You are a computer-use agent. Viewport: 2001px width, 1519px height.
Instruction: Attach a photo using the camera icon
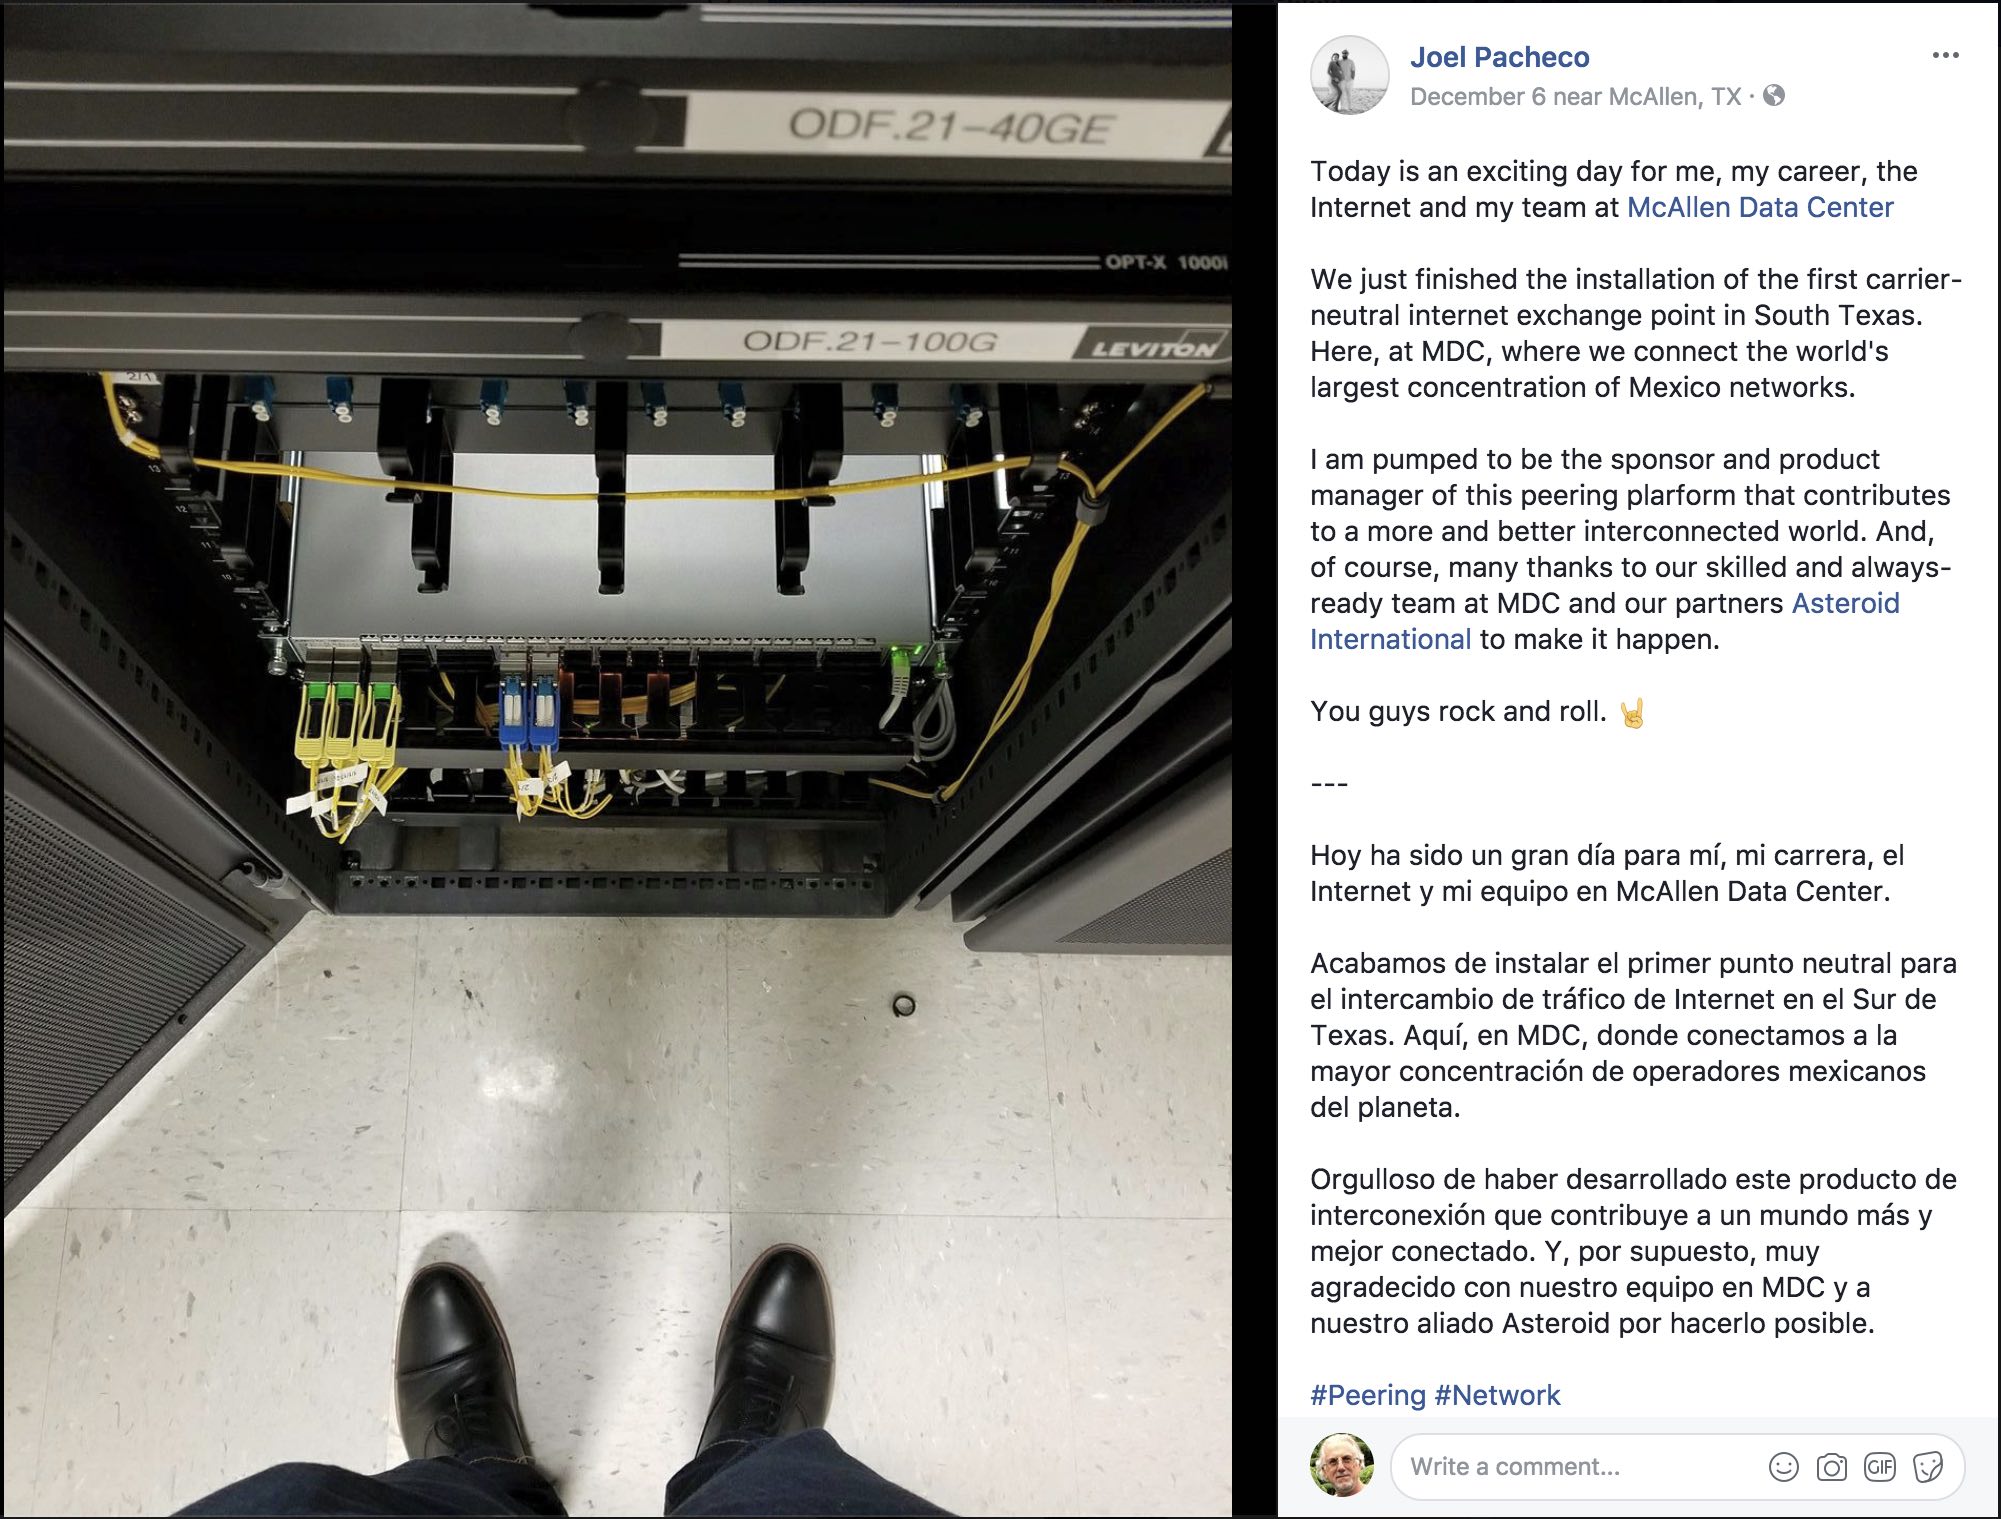(x=1831, y=1467)
